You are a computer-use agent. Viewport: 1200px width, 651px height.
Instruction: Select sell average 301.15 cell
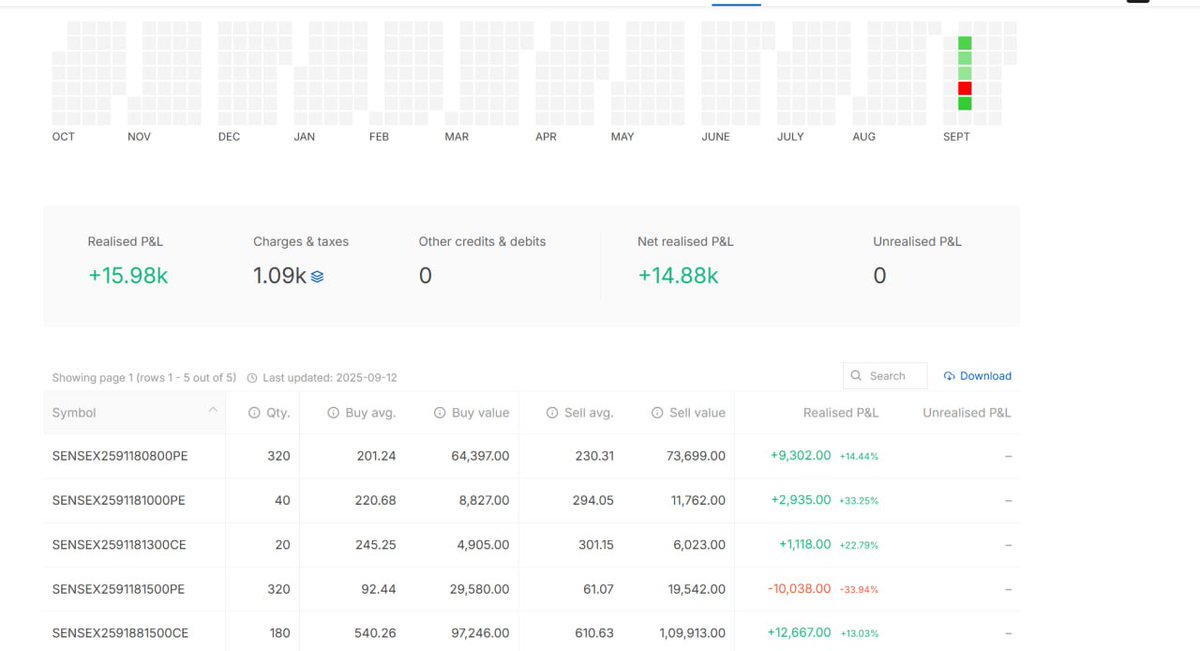point(594,545)
